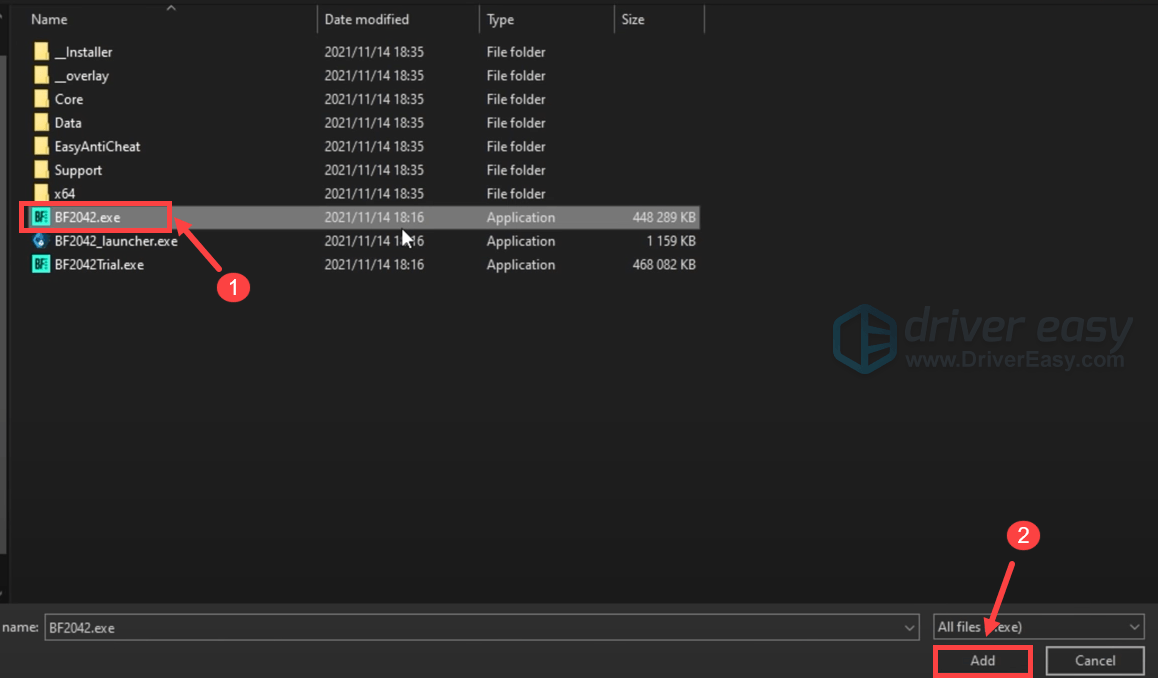Select the x64 folder name
The width and height of the screenshot is (1158, 678).
click(x=65, y=194)
